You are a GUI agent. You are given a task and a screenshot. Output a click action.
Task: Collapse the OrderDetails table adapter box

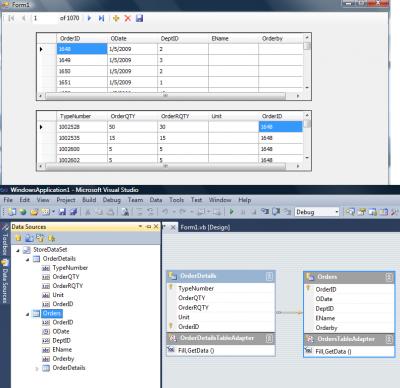click(269, 338)
